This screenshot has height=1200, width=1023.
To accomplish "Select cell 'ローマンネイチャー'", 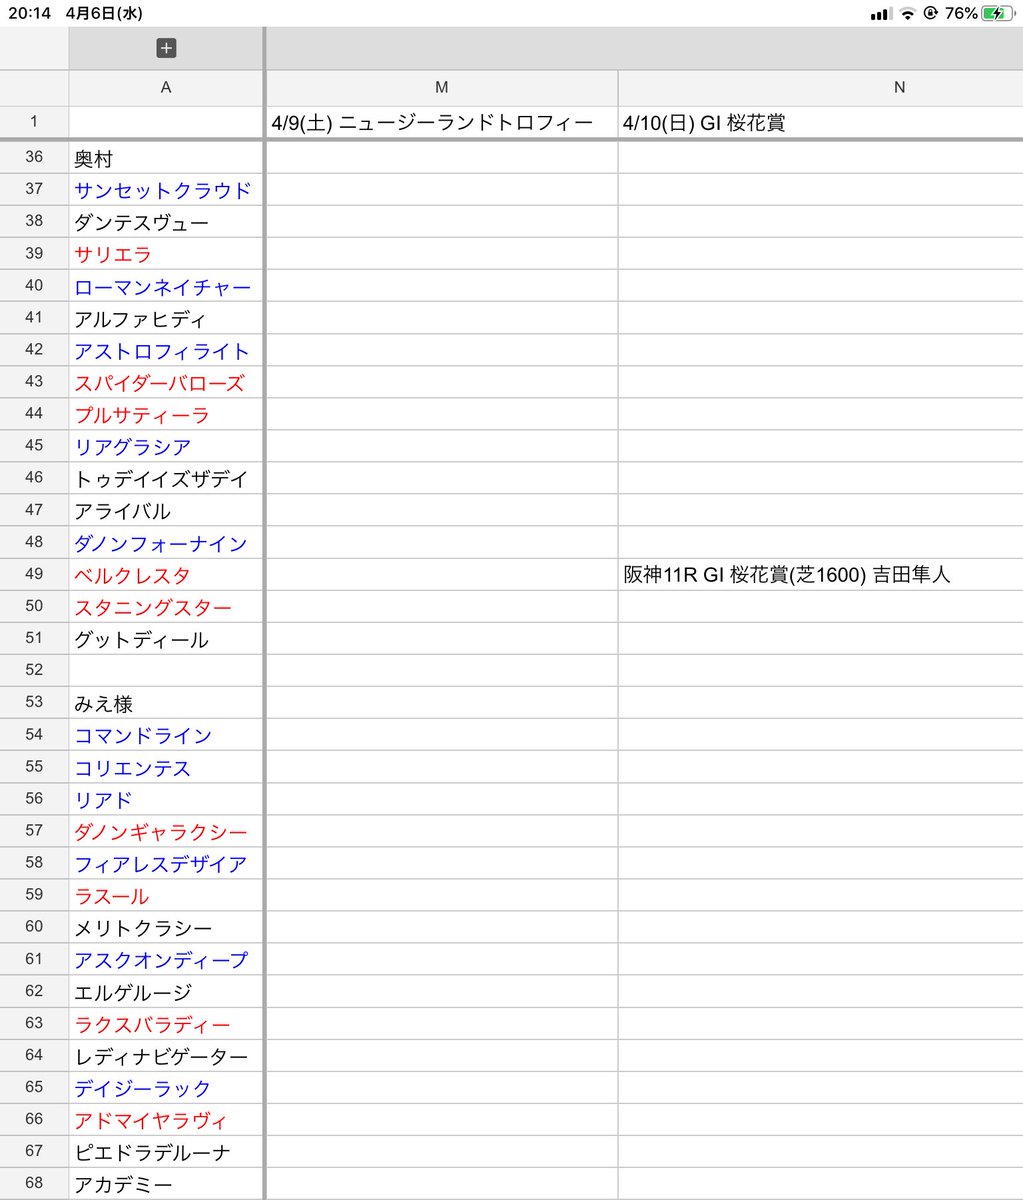I will (x=166, y=286).
